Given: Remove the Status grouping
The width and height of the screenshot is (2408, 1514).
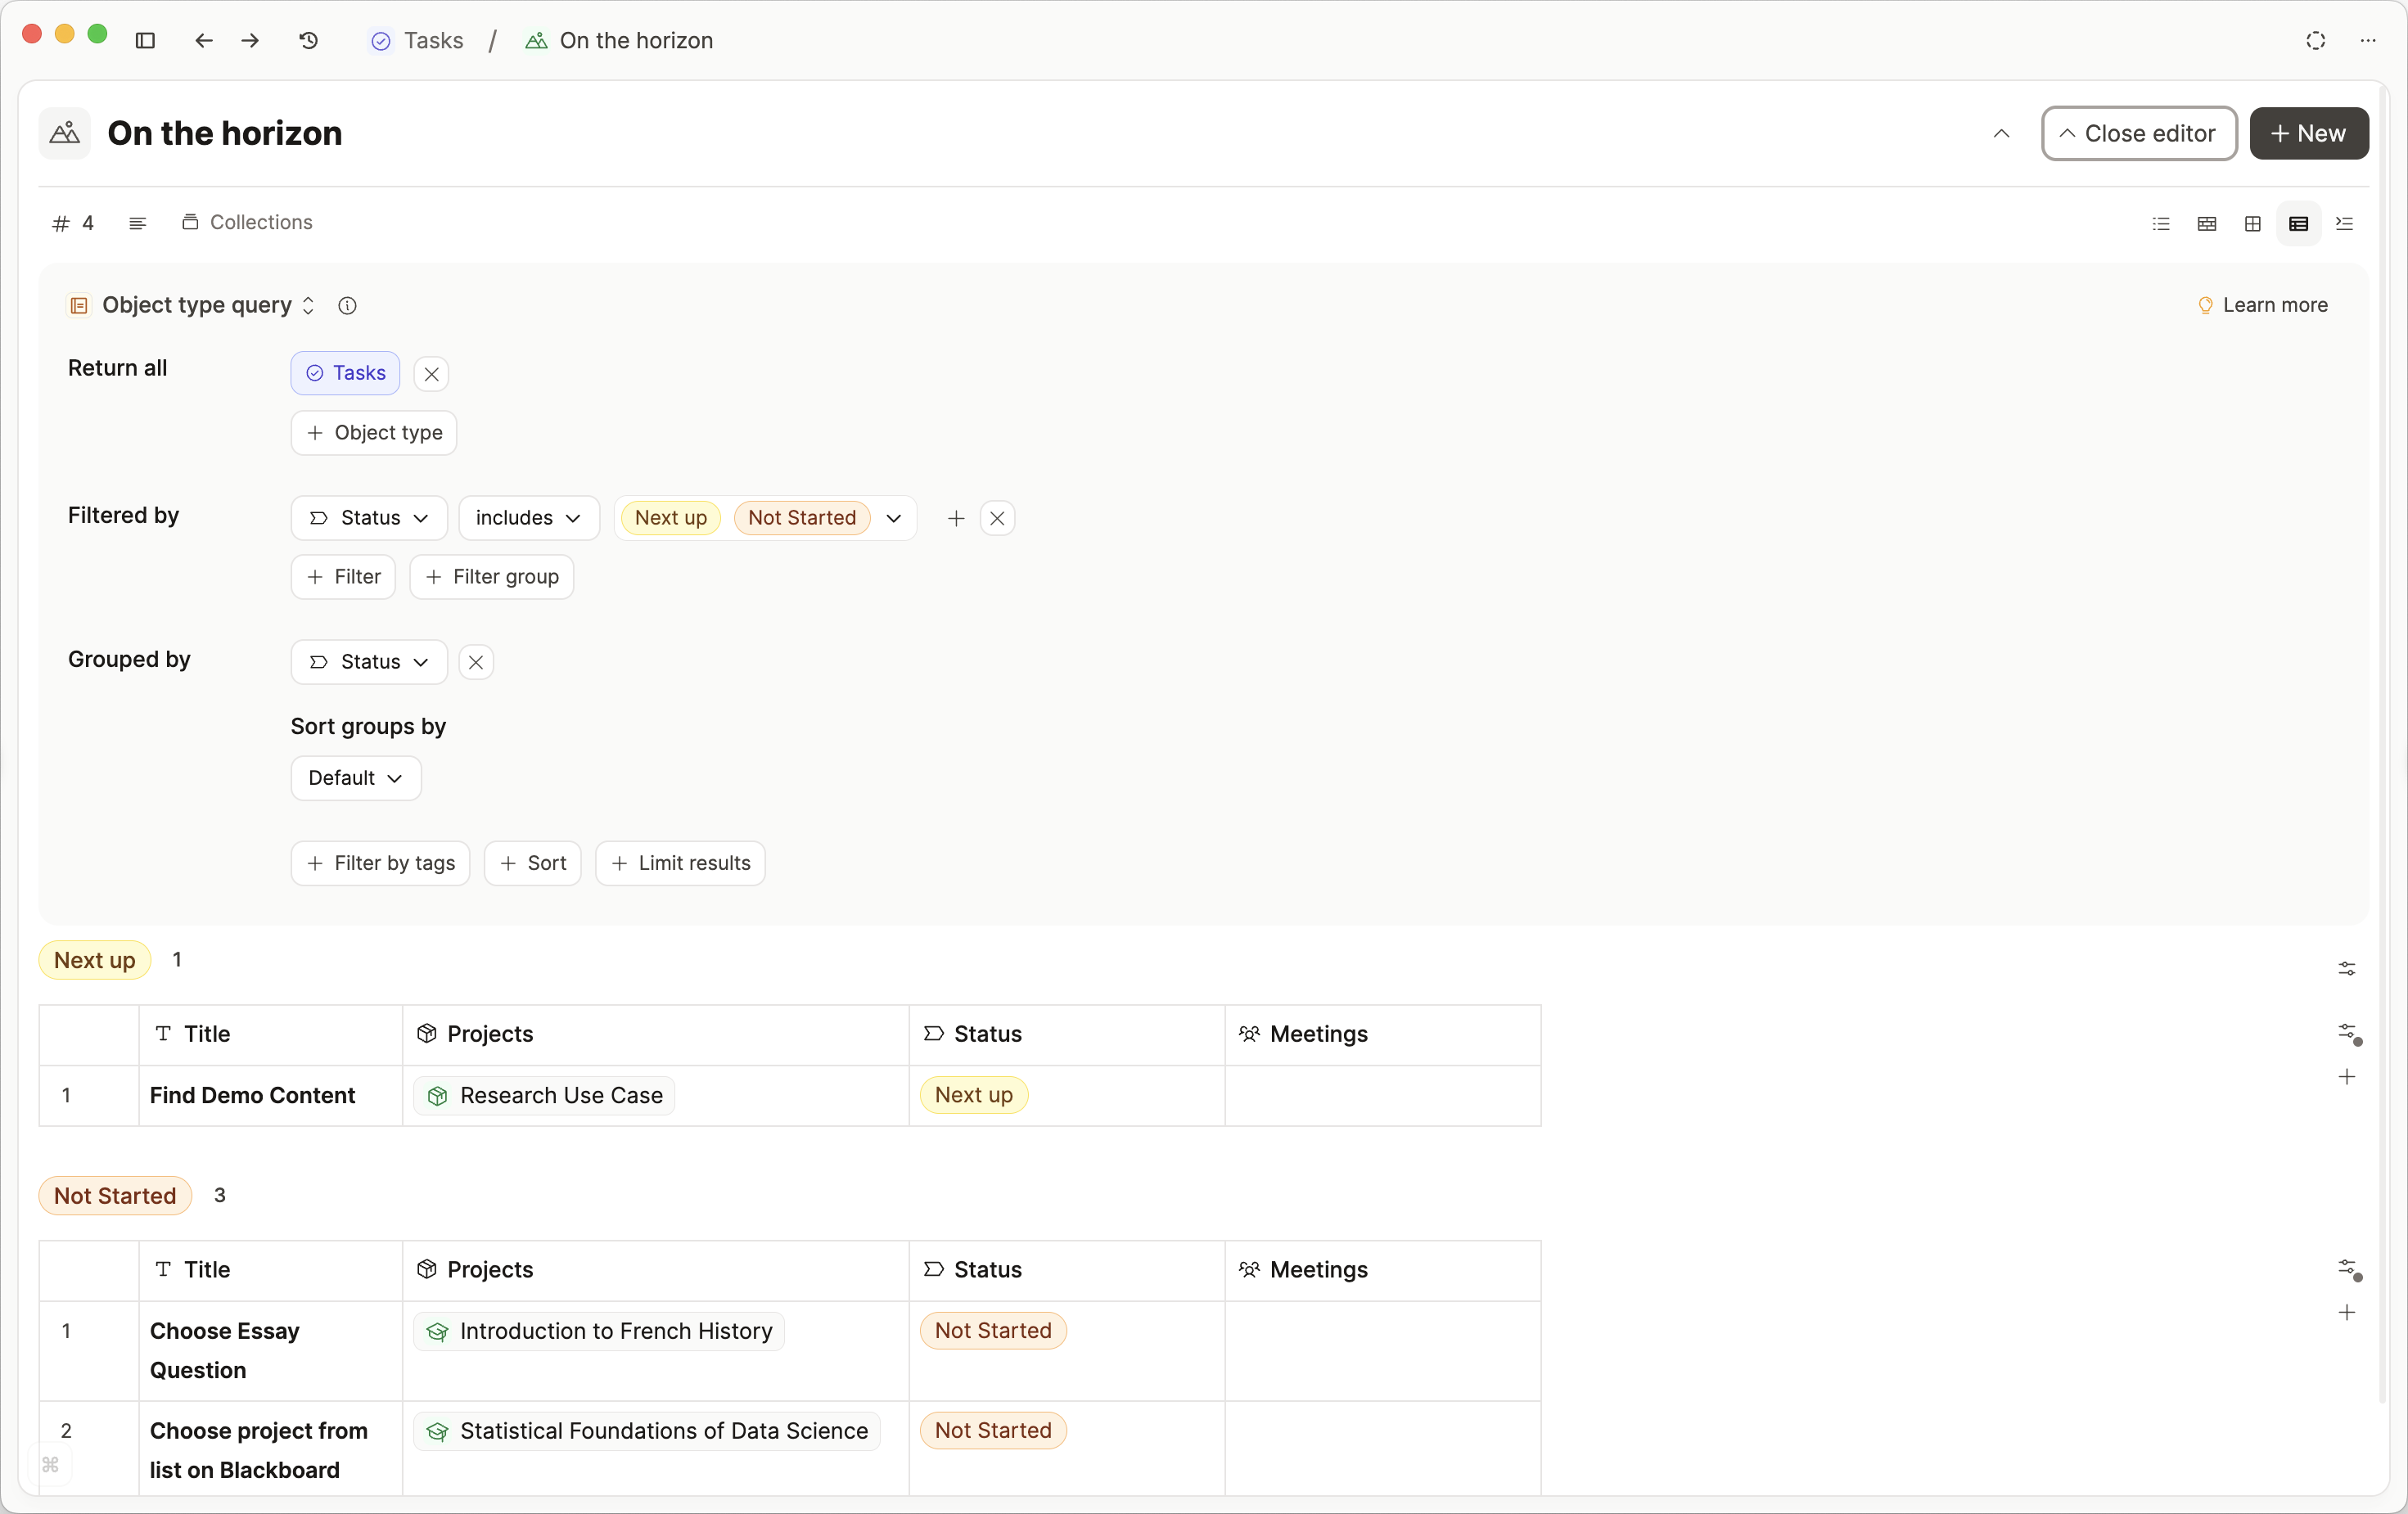Looking at the screenshot, I should 476,662.
